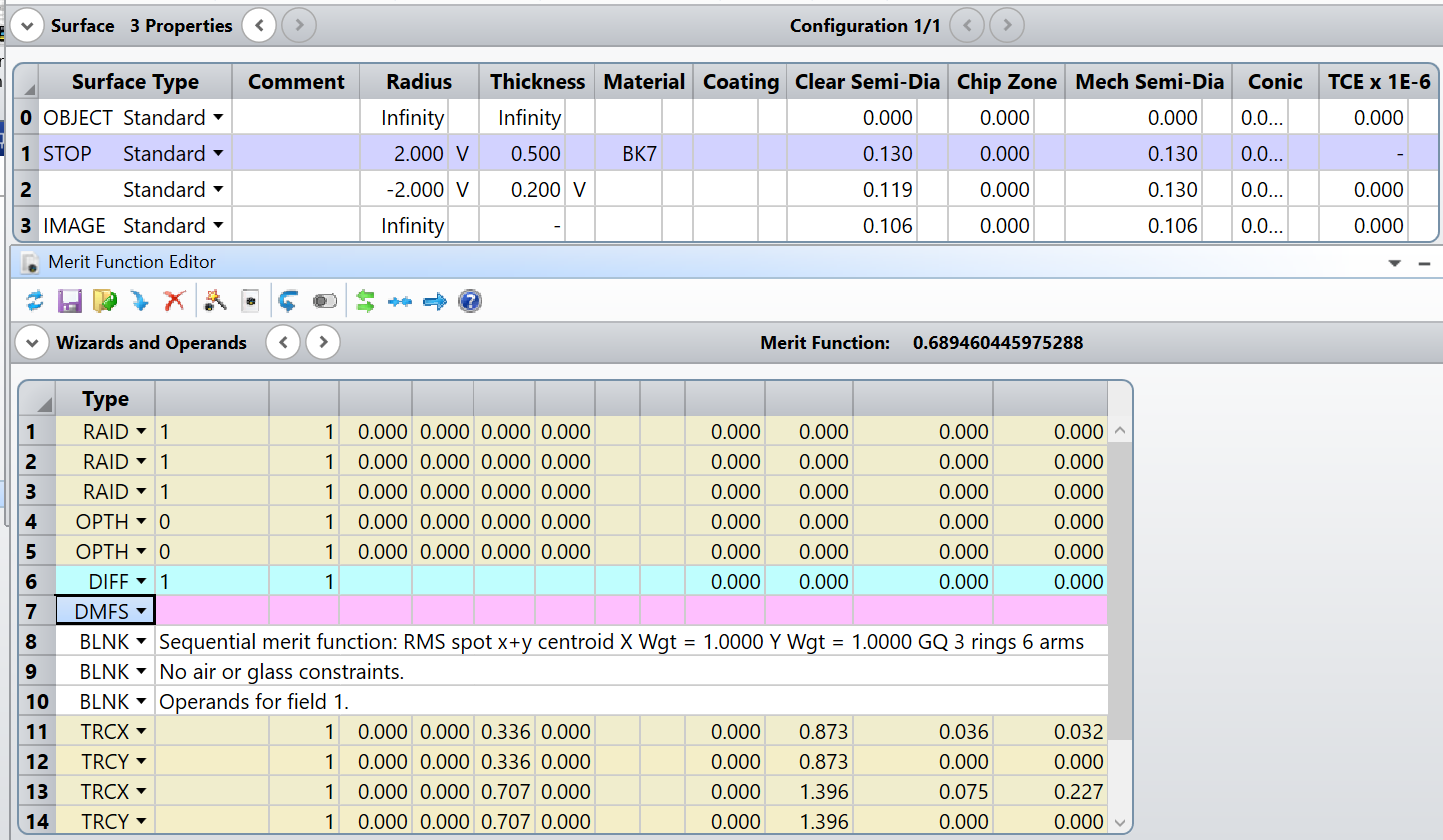Open the Optimization Wizard wand icon
The width and height of the screenshot is (1443, 840).
[214, 301]
